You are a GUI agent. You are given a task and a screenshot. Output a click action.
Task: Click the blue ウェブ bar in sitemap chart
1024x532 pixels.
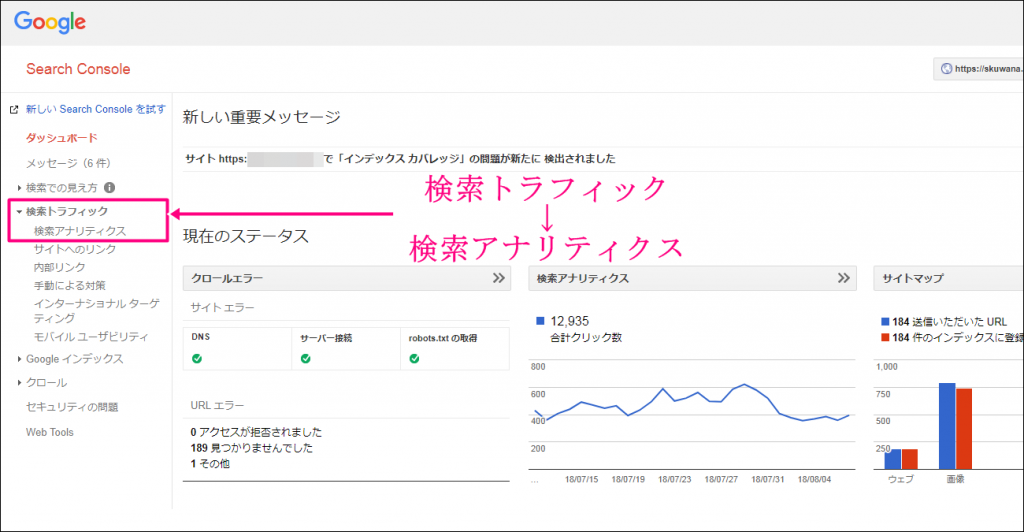point(893,460)
